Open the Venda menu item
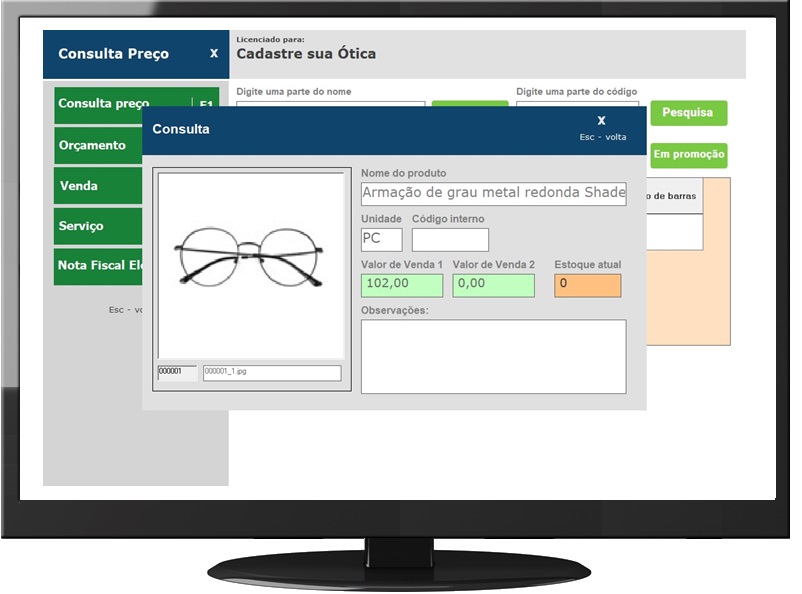 [80, 186]
